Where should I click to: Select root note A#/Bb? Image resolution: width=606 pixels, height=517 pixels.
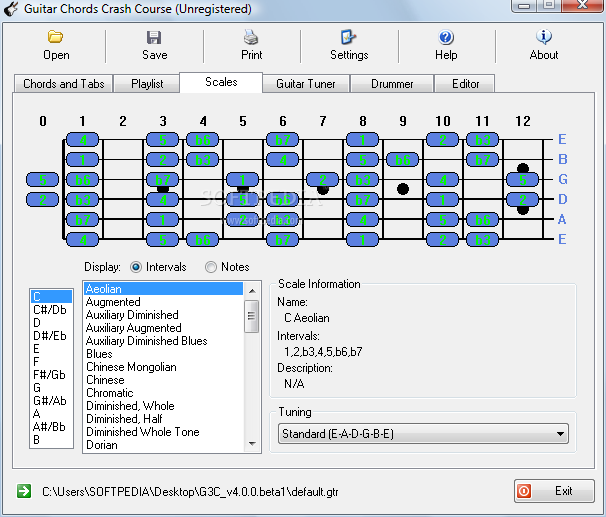coord(49,427)
